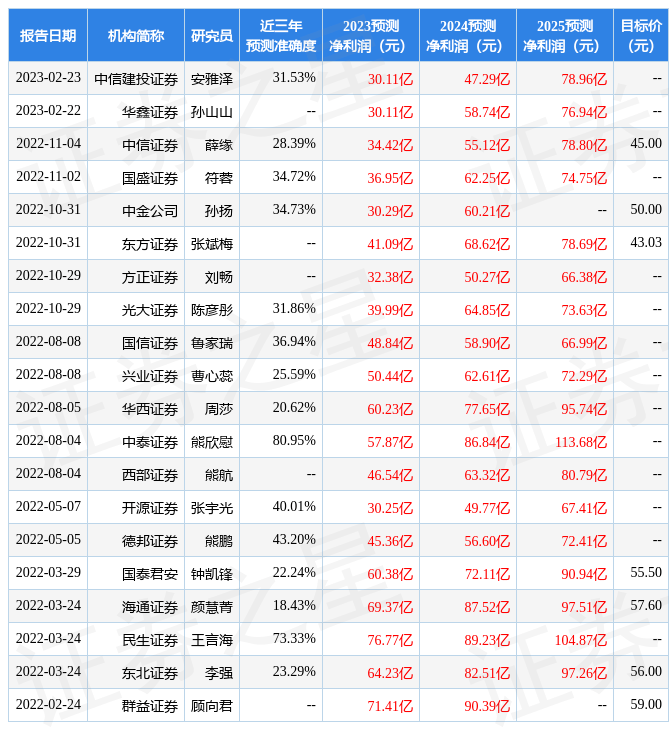
Task: Click the 目标价 column header
Action: coord(640,35)
